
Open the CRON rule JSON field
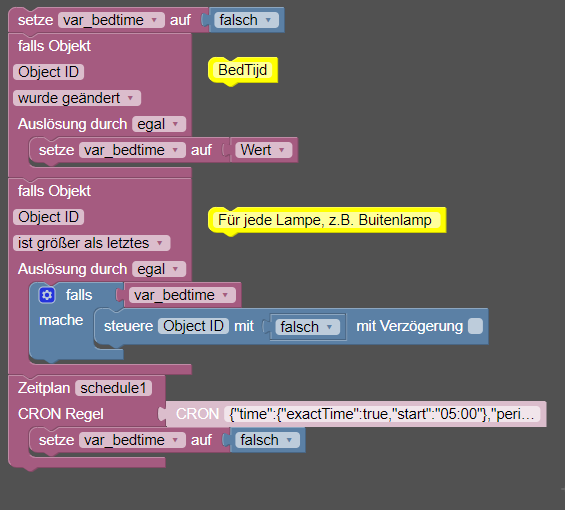[x=382, y=414]
